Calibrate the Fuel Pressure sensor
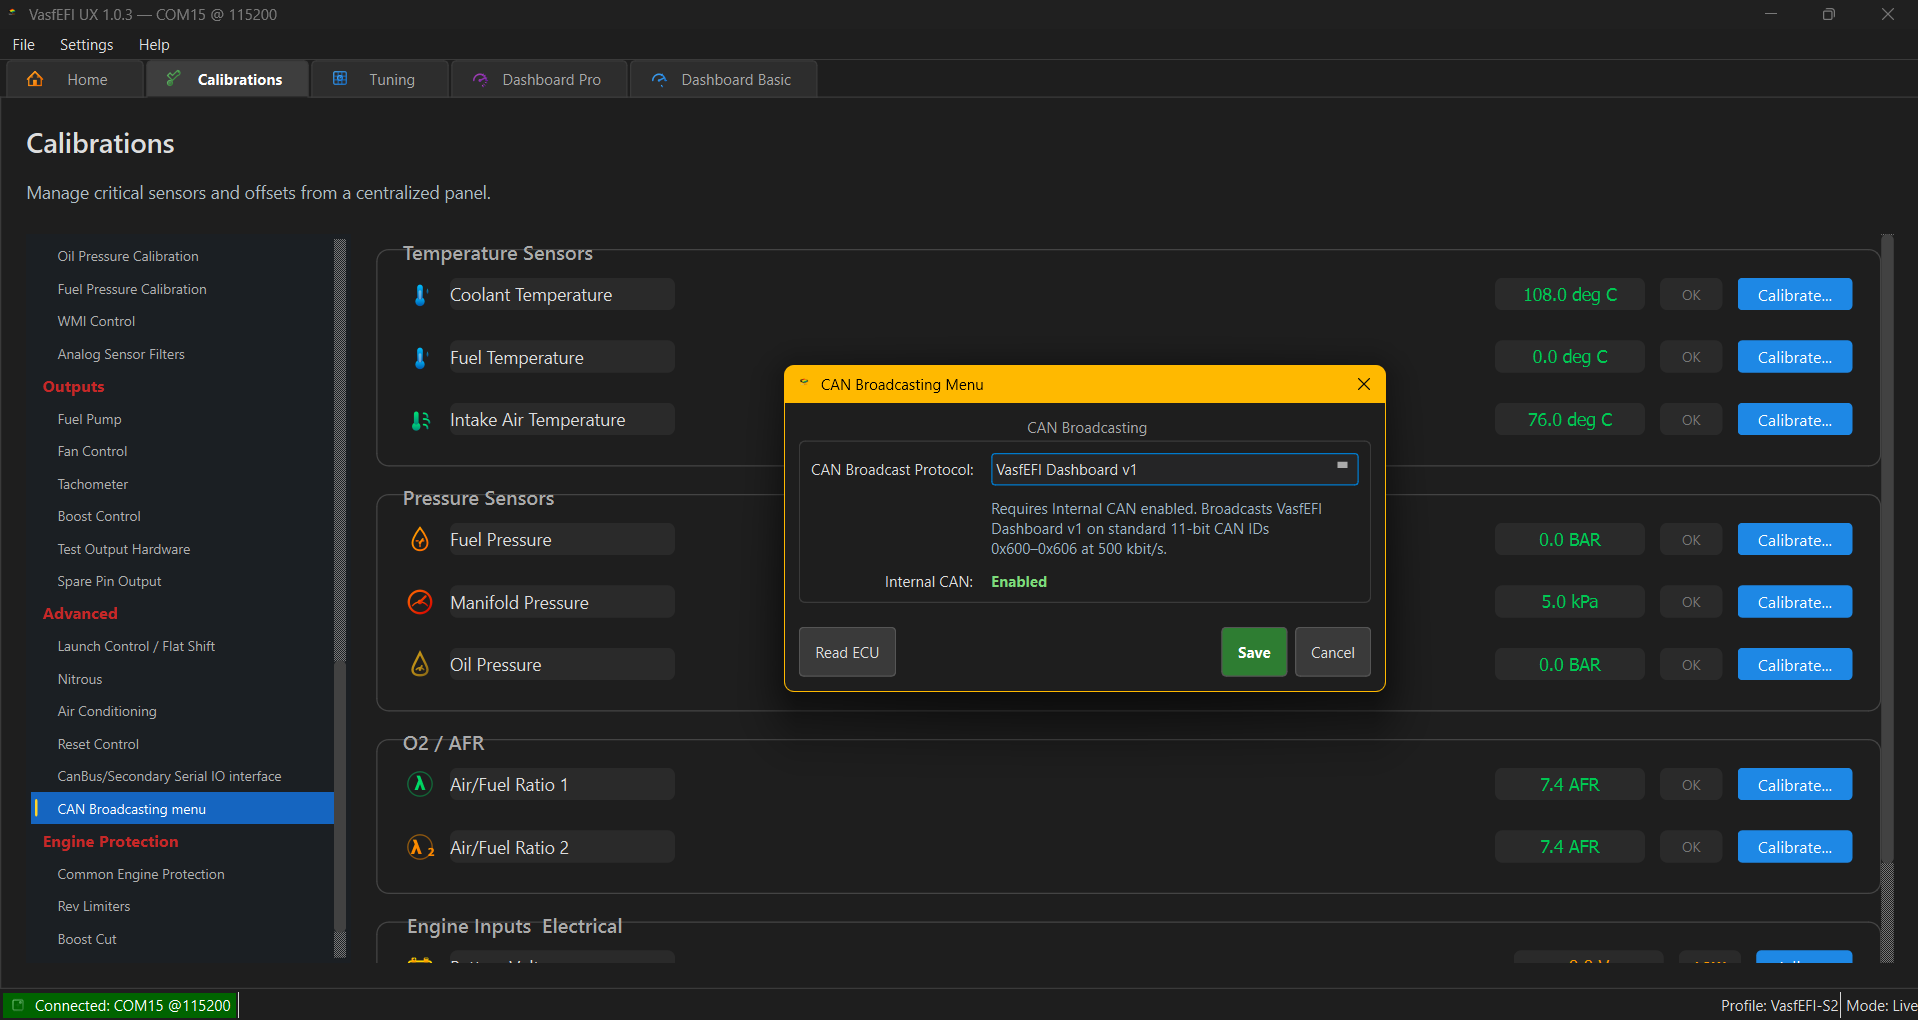Viewport: 1918px width, 1020px height. coord(1794,540)
